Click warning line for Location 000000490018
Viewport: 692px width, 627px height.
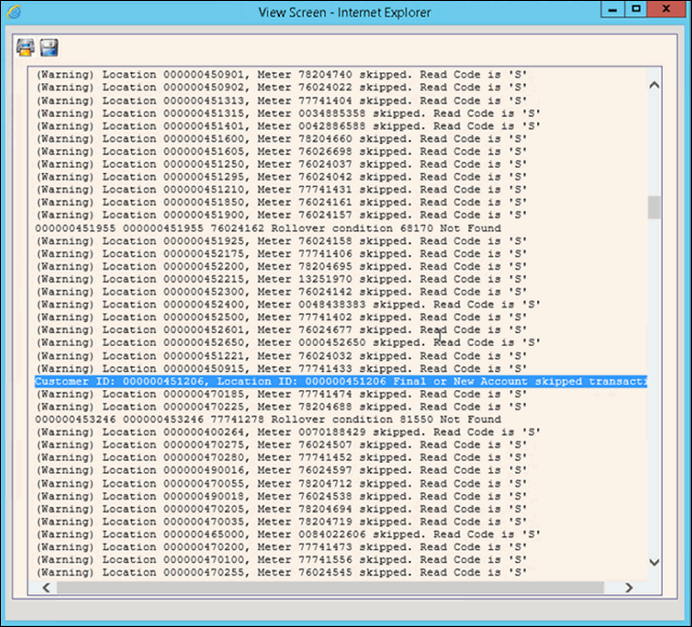pos(281,497)
